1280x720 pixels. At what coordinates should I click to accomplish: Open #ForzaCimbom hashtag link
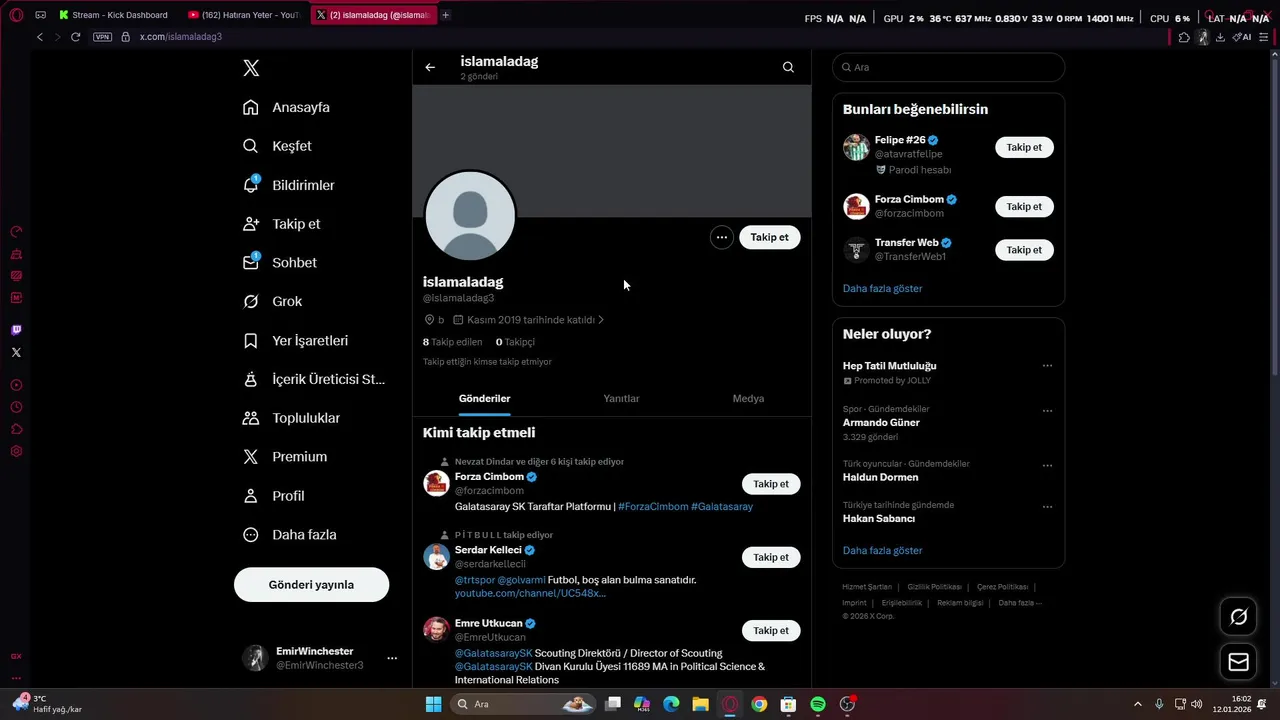653,507
